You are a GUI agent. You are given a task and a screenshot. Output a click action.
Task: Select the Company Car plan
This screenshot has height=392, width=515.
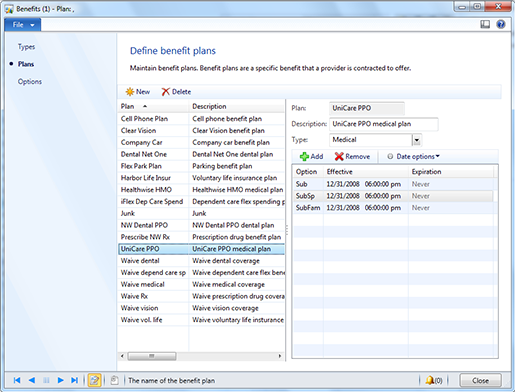click(x=201, y=142)
